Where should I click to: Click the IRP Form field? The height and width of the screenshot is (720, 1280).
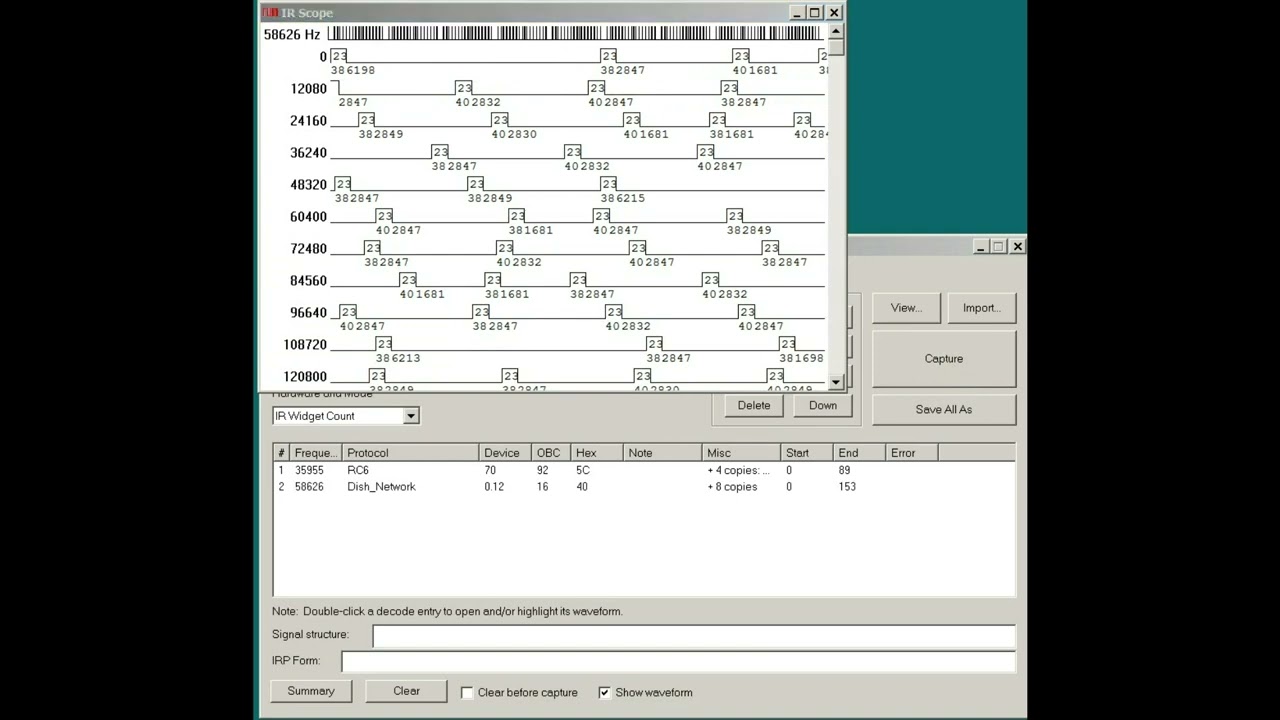(x=678, y=660)
